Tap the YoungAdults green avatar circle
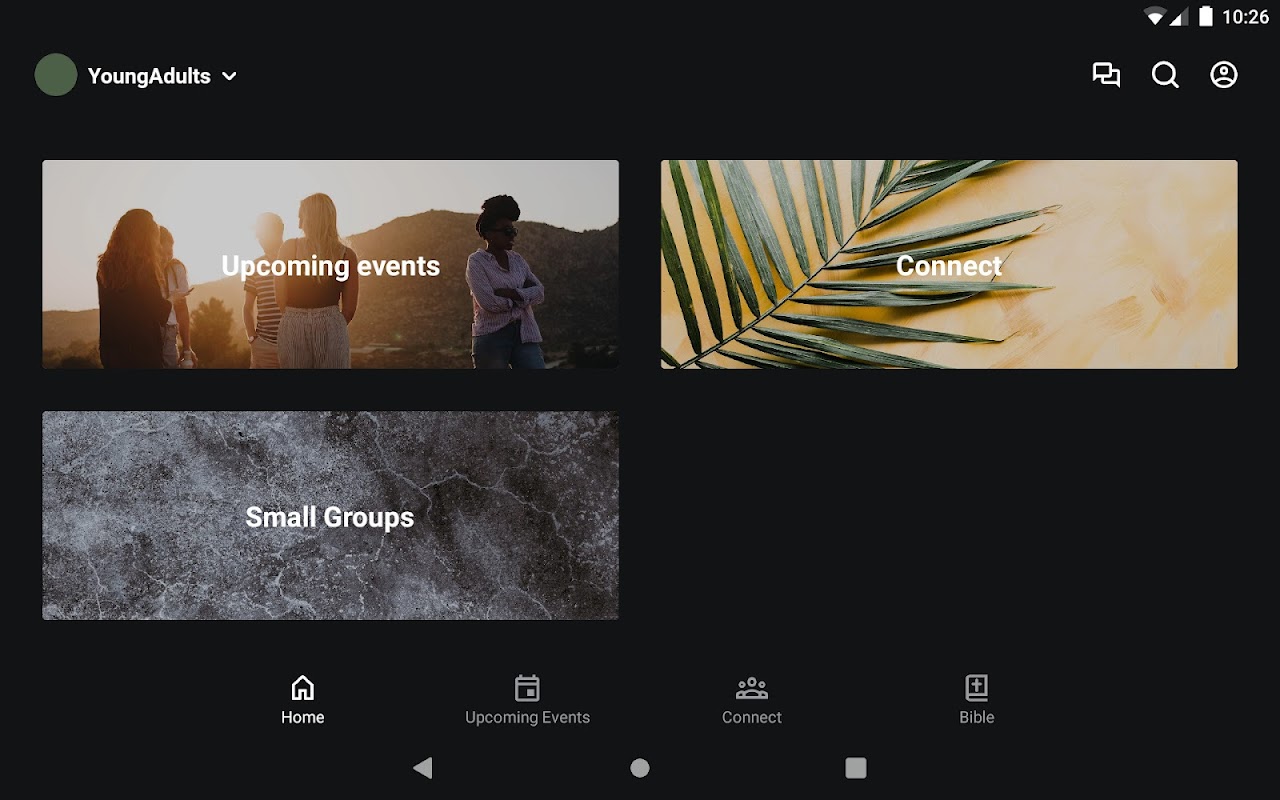The image size is (1280, 800). click(56, 75)
